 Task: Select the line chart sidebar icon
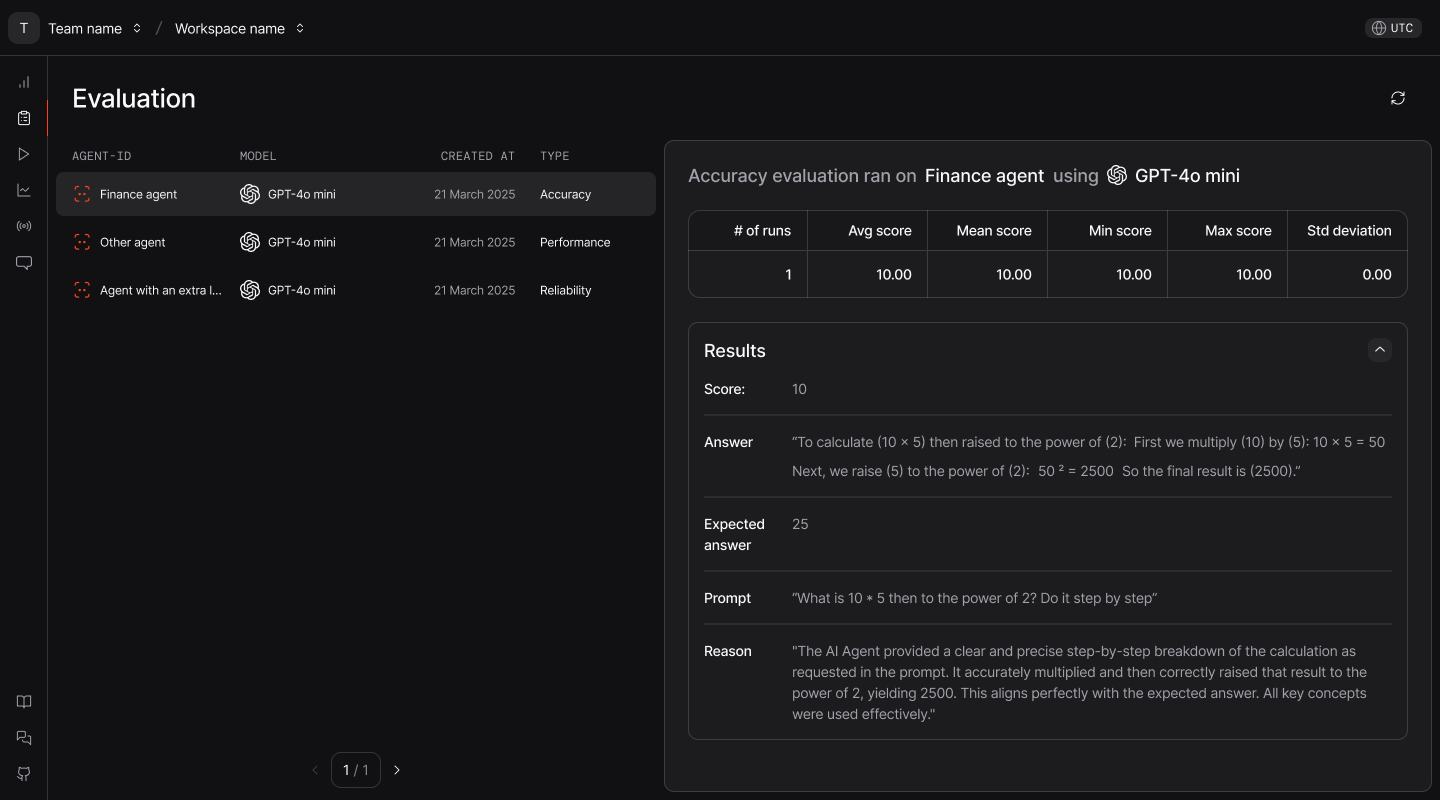click(x=24, y=190)
